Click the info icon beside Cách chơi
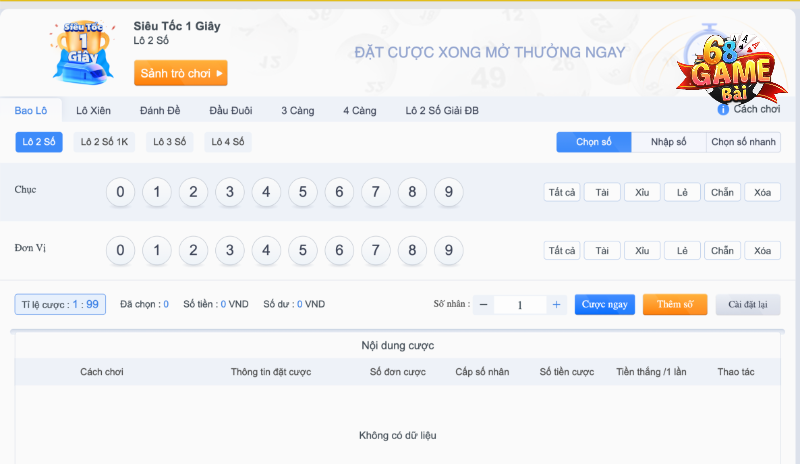Viewport: 800px width, 464px height. (x=723, y=110)
